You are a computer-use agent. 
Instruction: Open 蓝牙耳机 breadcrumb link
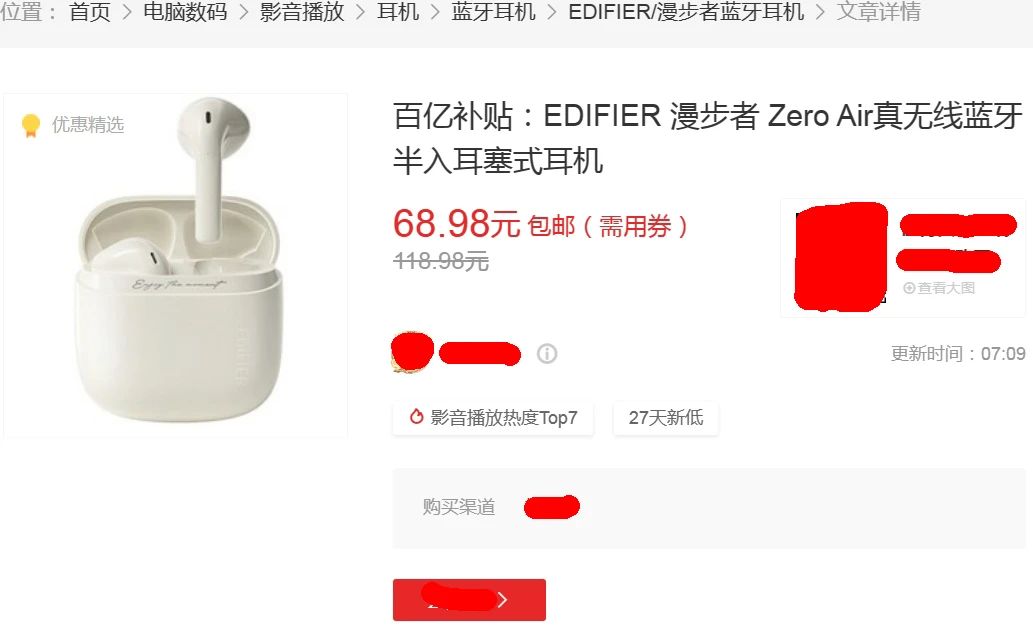493,11
